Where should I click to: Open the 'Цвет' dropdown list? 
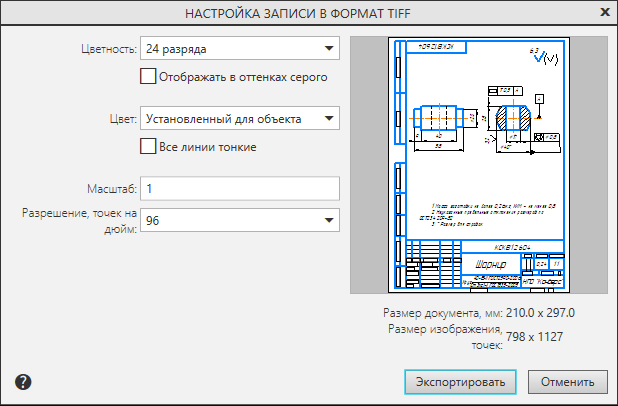pyautogui.click(x=328, y=119)
